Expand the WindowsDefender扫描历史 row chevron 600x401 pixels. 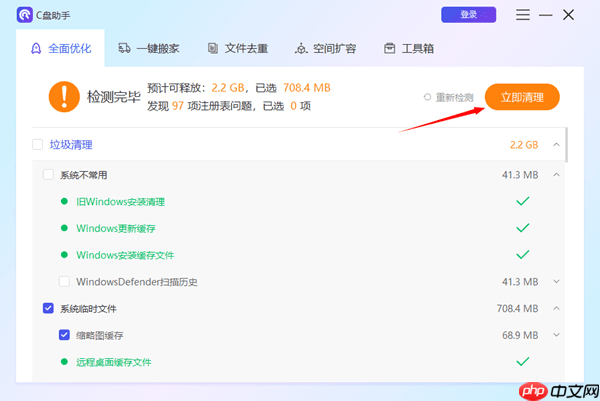556,282
